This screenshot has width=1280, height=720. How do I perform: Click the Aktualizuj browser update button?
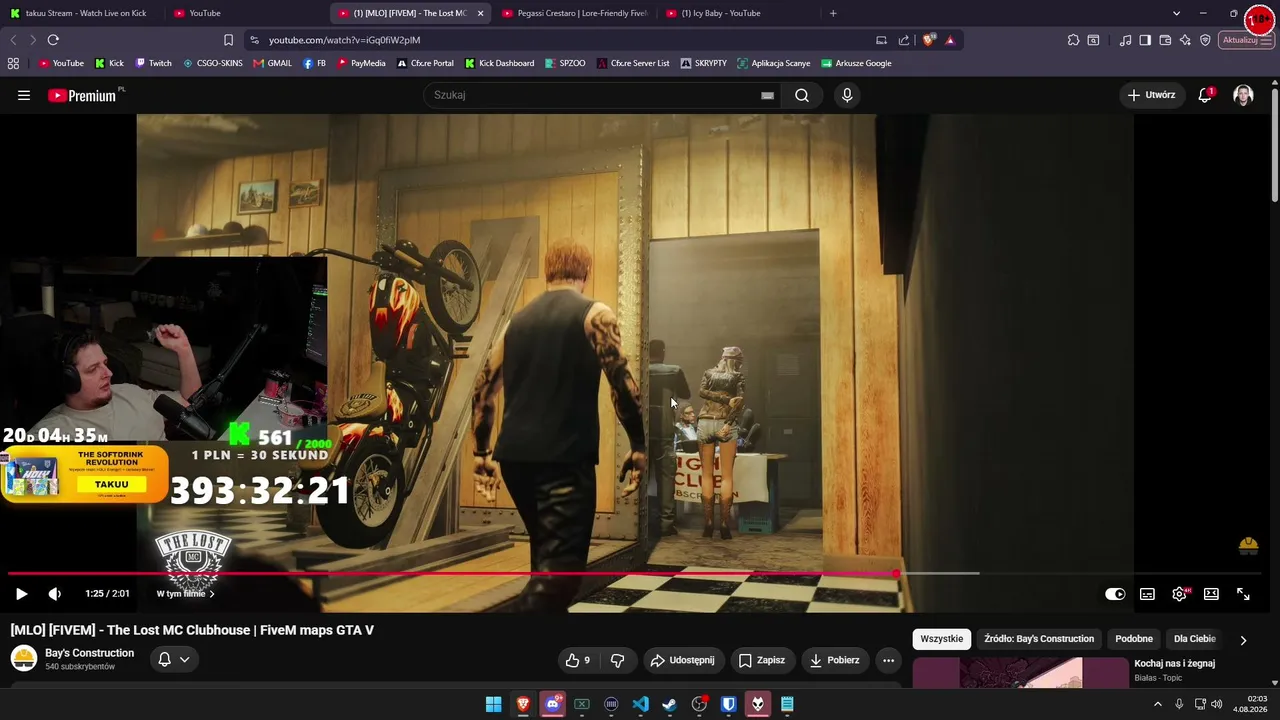pyautogui.click(x=1246, y=40)
